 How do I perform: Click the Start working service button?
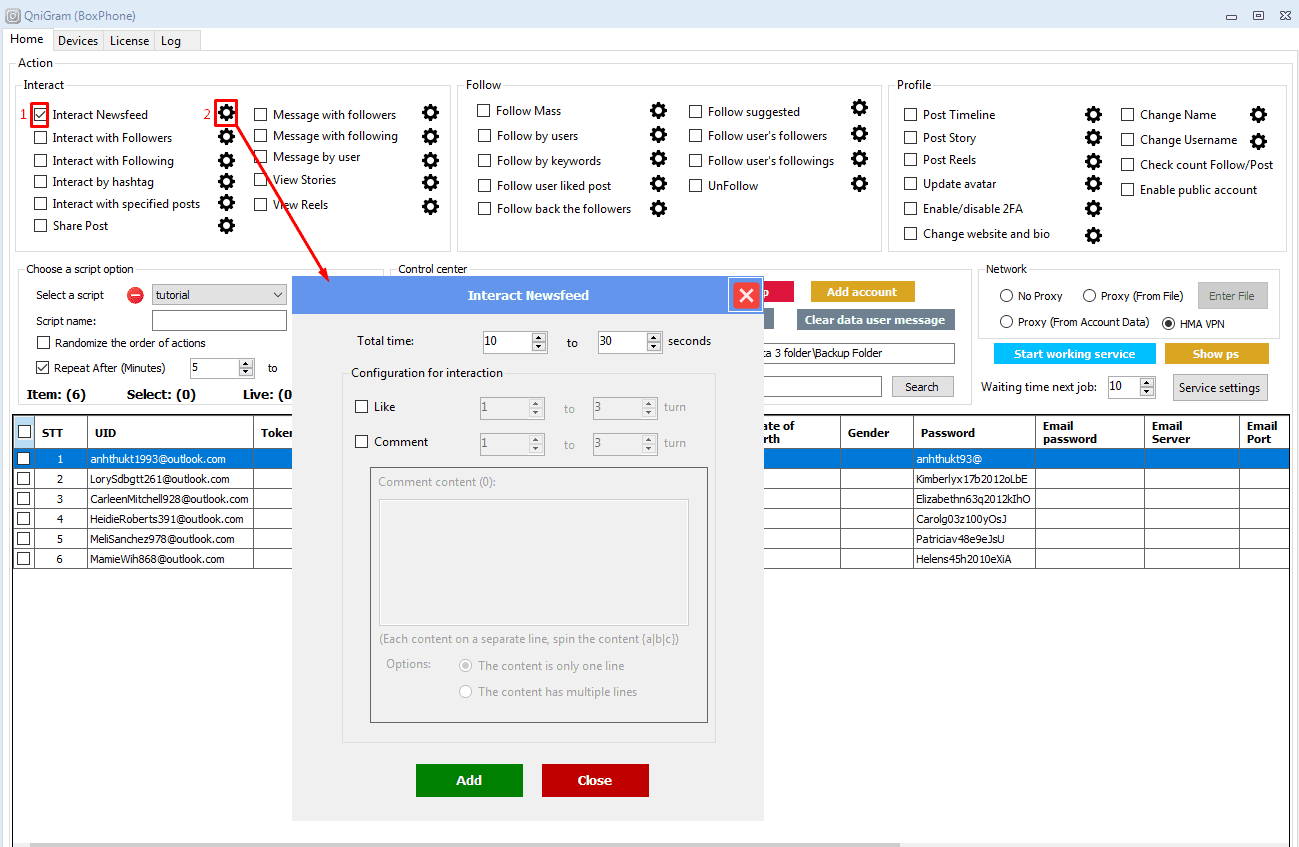pyautogui.click(x=1074, y=354)
